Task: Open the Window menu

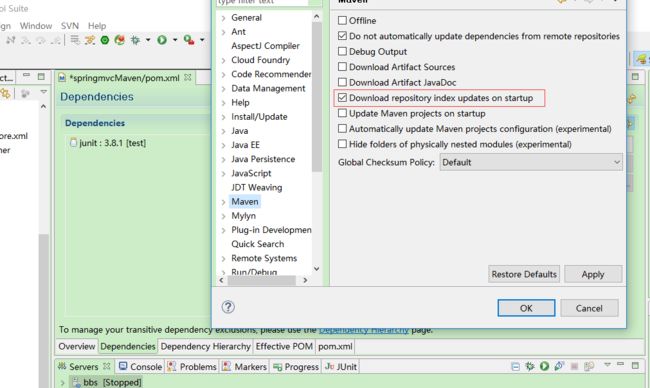Action: [x=36, y=26]
